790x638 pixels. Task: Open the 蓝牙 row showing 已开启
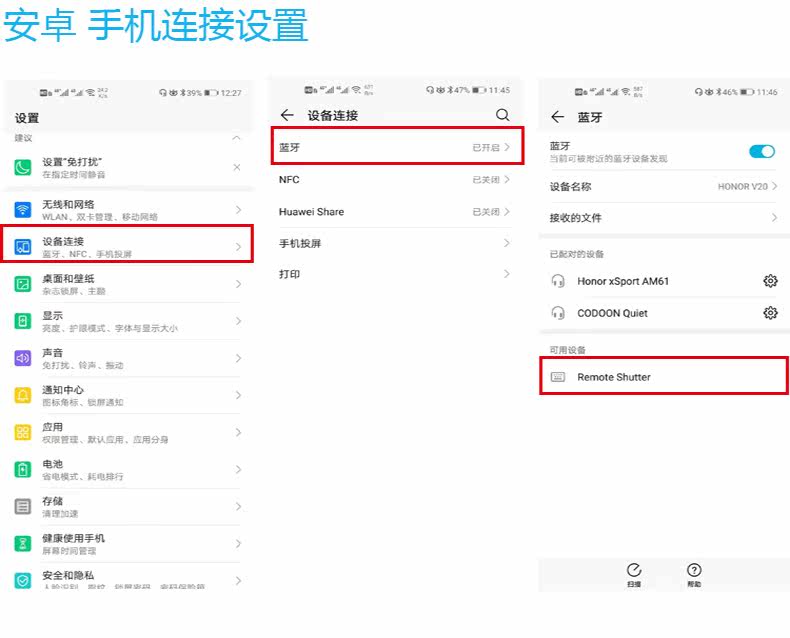[x=398, y=146]
